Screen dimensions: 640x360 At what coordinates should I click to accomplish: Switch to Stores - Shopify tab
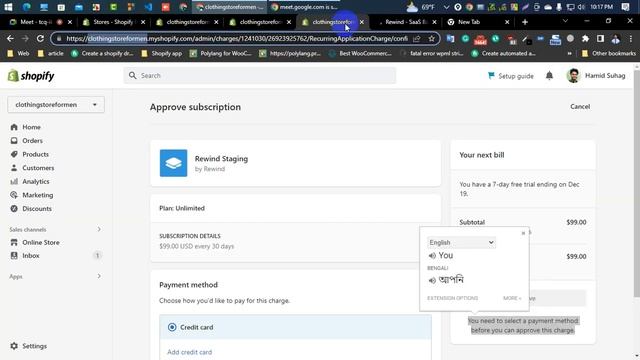[114, 22]
